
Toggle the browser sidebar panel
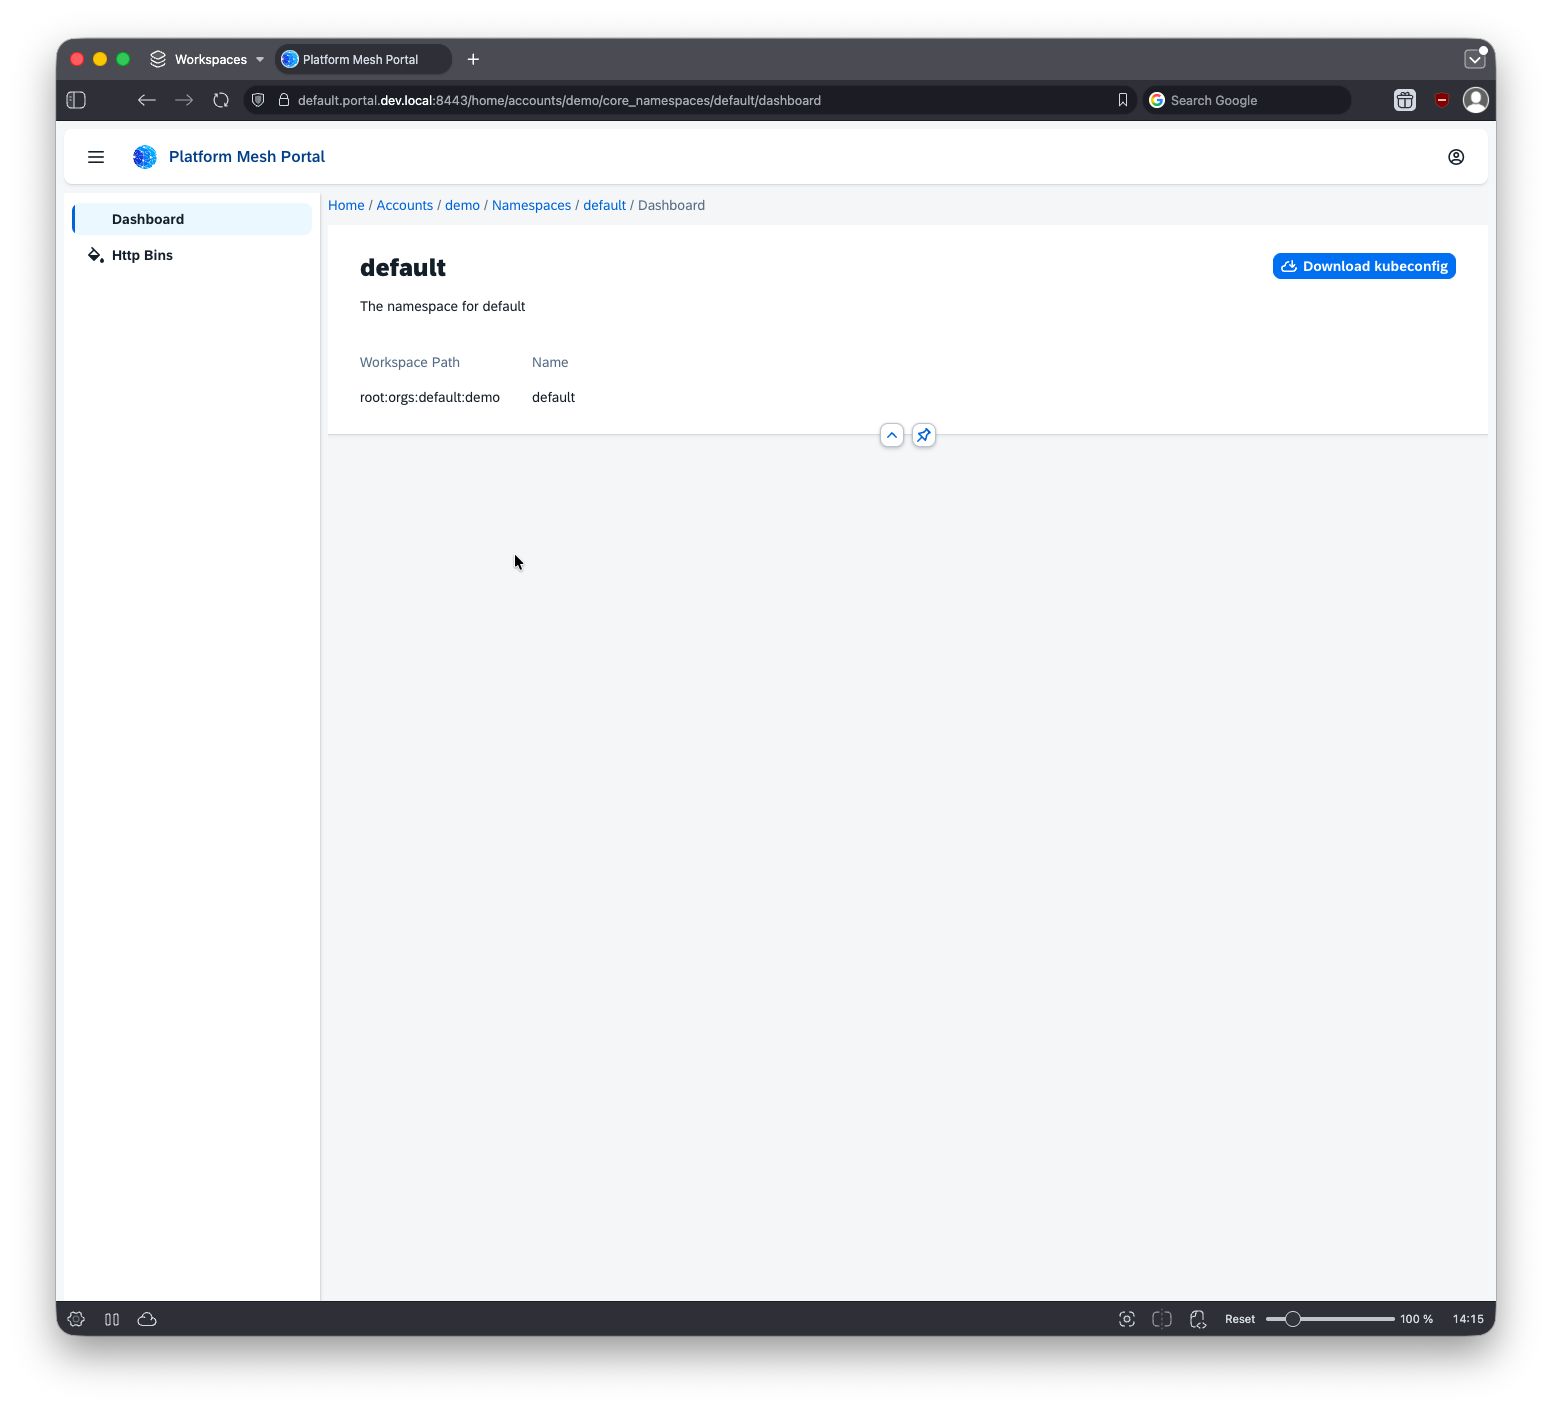tap(75, 100)
